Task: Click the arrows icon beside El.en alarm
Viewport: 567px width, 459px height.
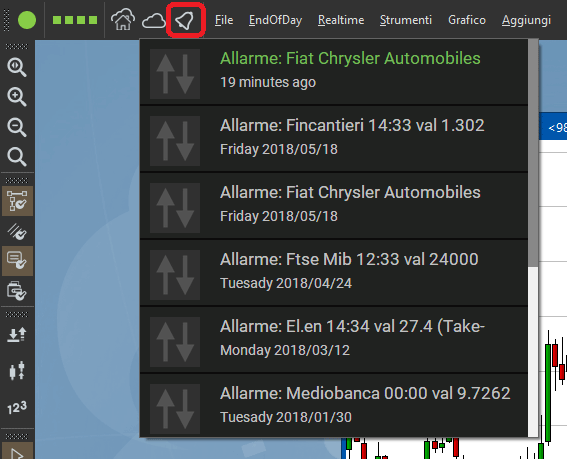Action: pos(175,342)
